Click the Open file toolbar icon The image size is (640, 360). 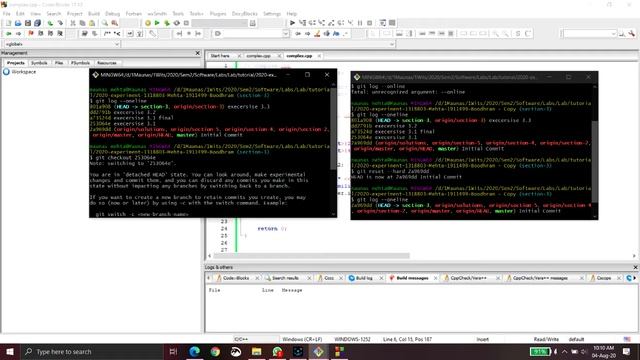(x=18, y=23)
